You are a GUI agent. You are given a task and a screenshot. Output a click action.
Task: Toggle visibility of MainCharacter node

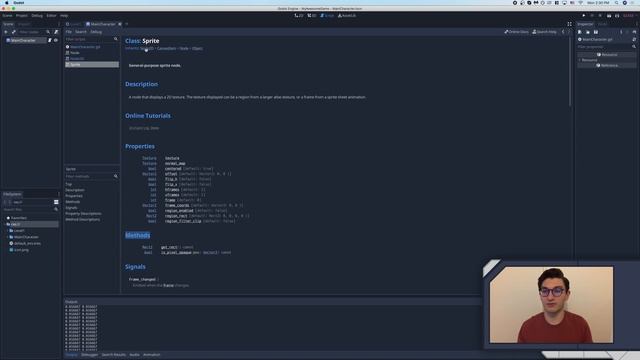point(56,40)
